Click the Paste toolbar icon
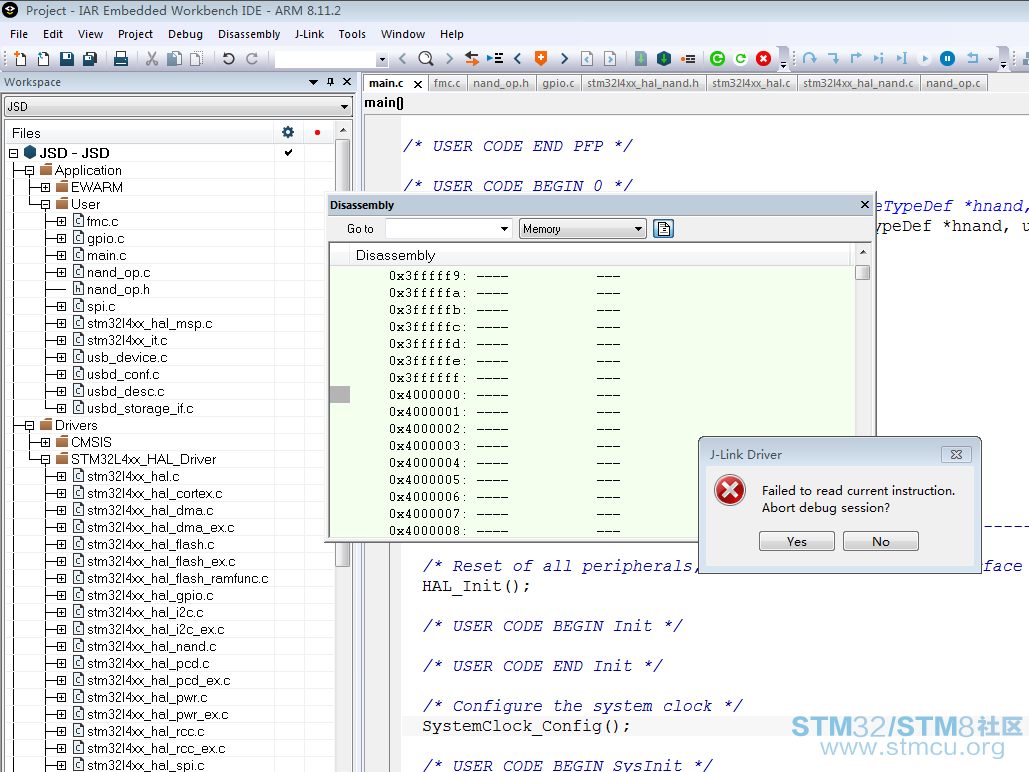 pos(196,59)
